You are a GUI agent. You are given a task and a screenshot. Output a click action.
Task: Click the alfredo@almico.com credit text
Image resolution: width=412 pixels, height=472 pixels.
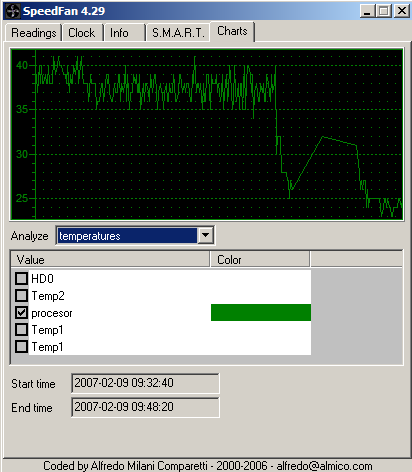pyautogui.click(x=324, y=466)
